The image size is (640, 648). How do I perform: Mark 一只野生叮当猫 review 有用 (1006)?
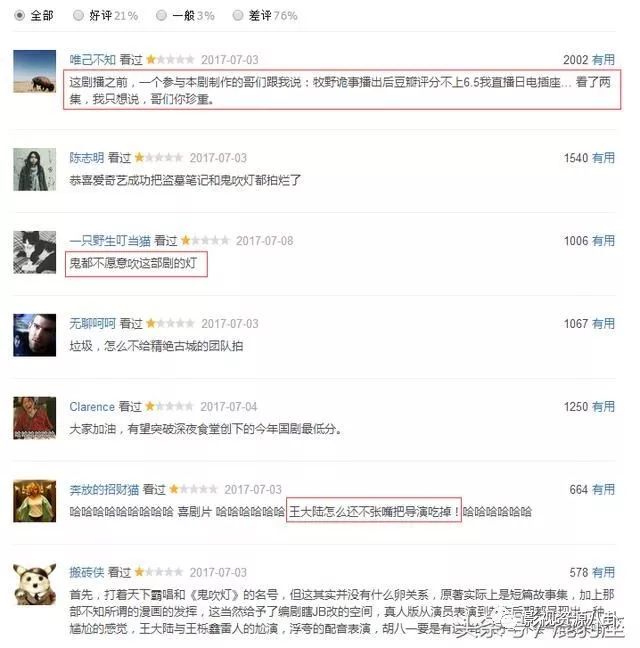coord(603,241)
